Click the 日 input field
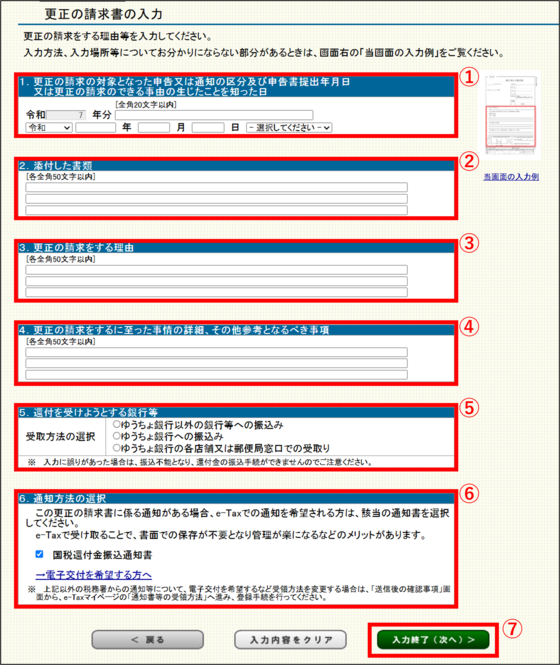560x665 pixels. [208, 127]
